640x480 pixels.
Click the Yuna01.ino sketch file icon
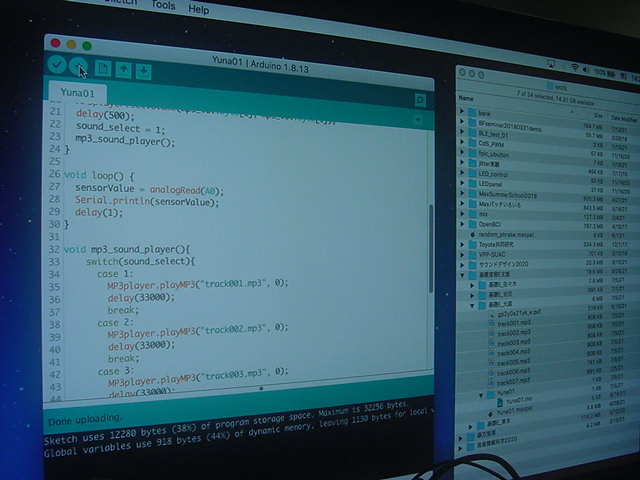pos(500,403)
